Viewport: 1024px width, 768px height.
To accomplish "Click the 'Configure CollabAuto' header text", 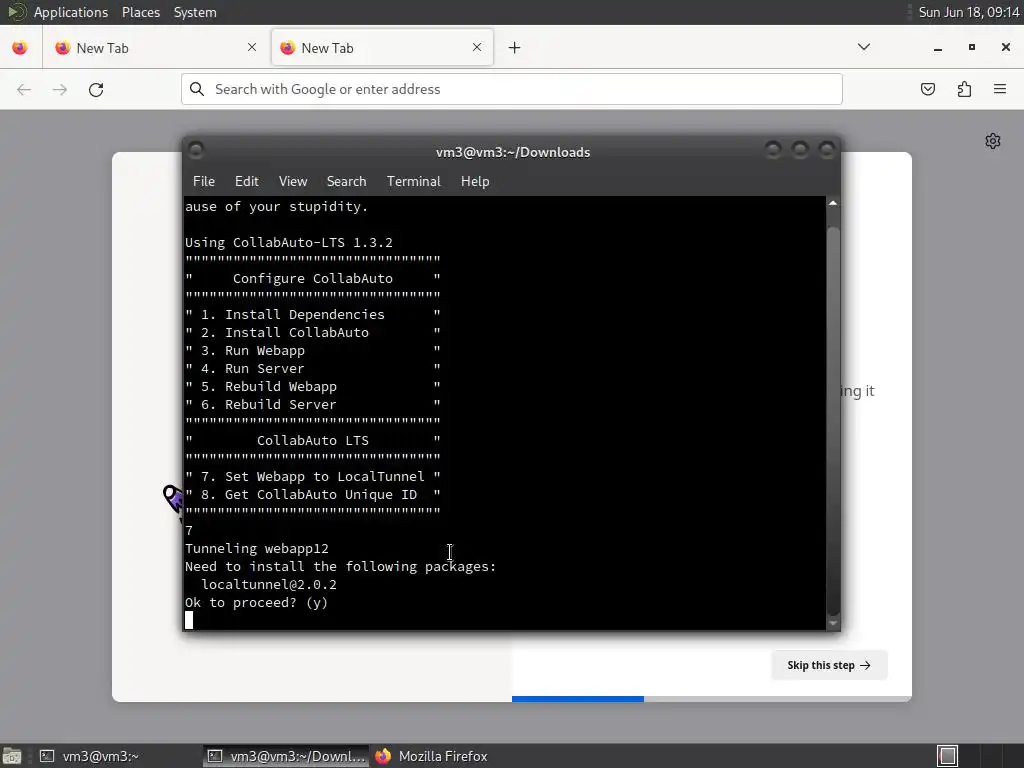I will click(x=313, y=278).
